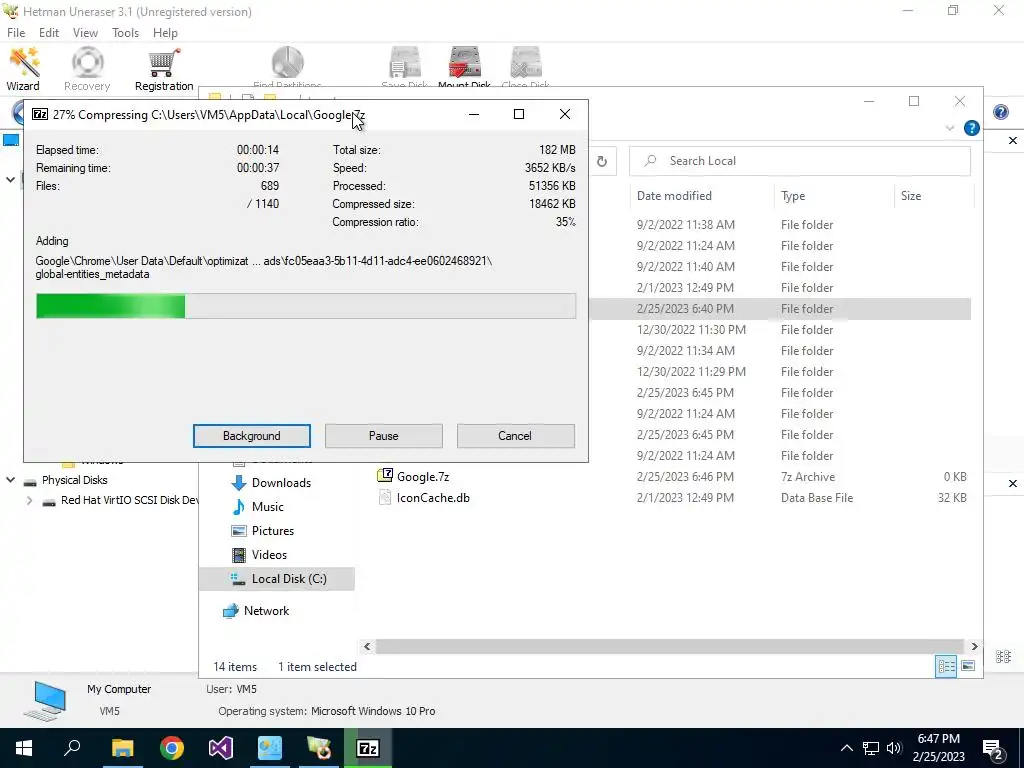Click the Find Partitions toolbar icon
1024x768 pixels.
tap(287, 67)
